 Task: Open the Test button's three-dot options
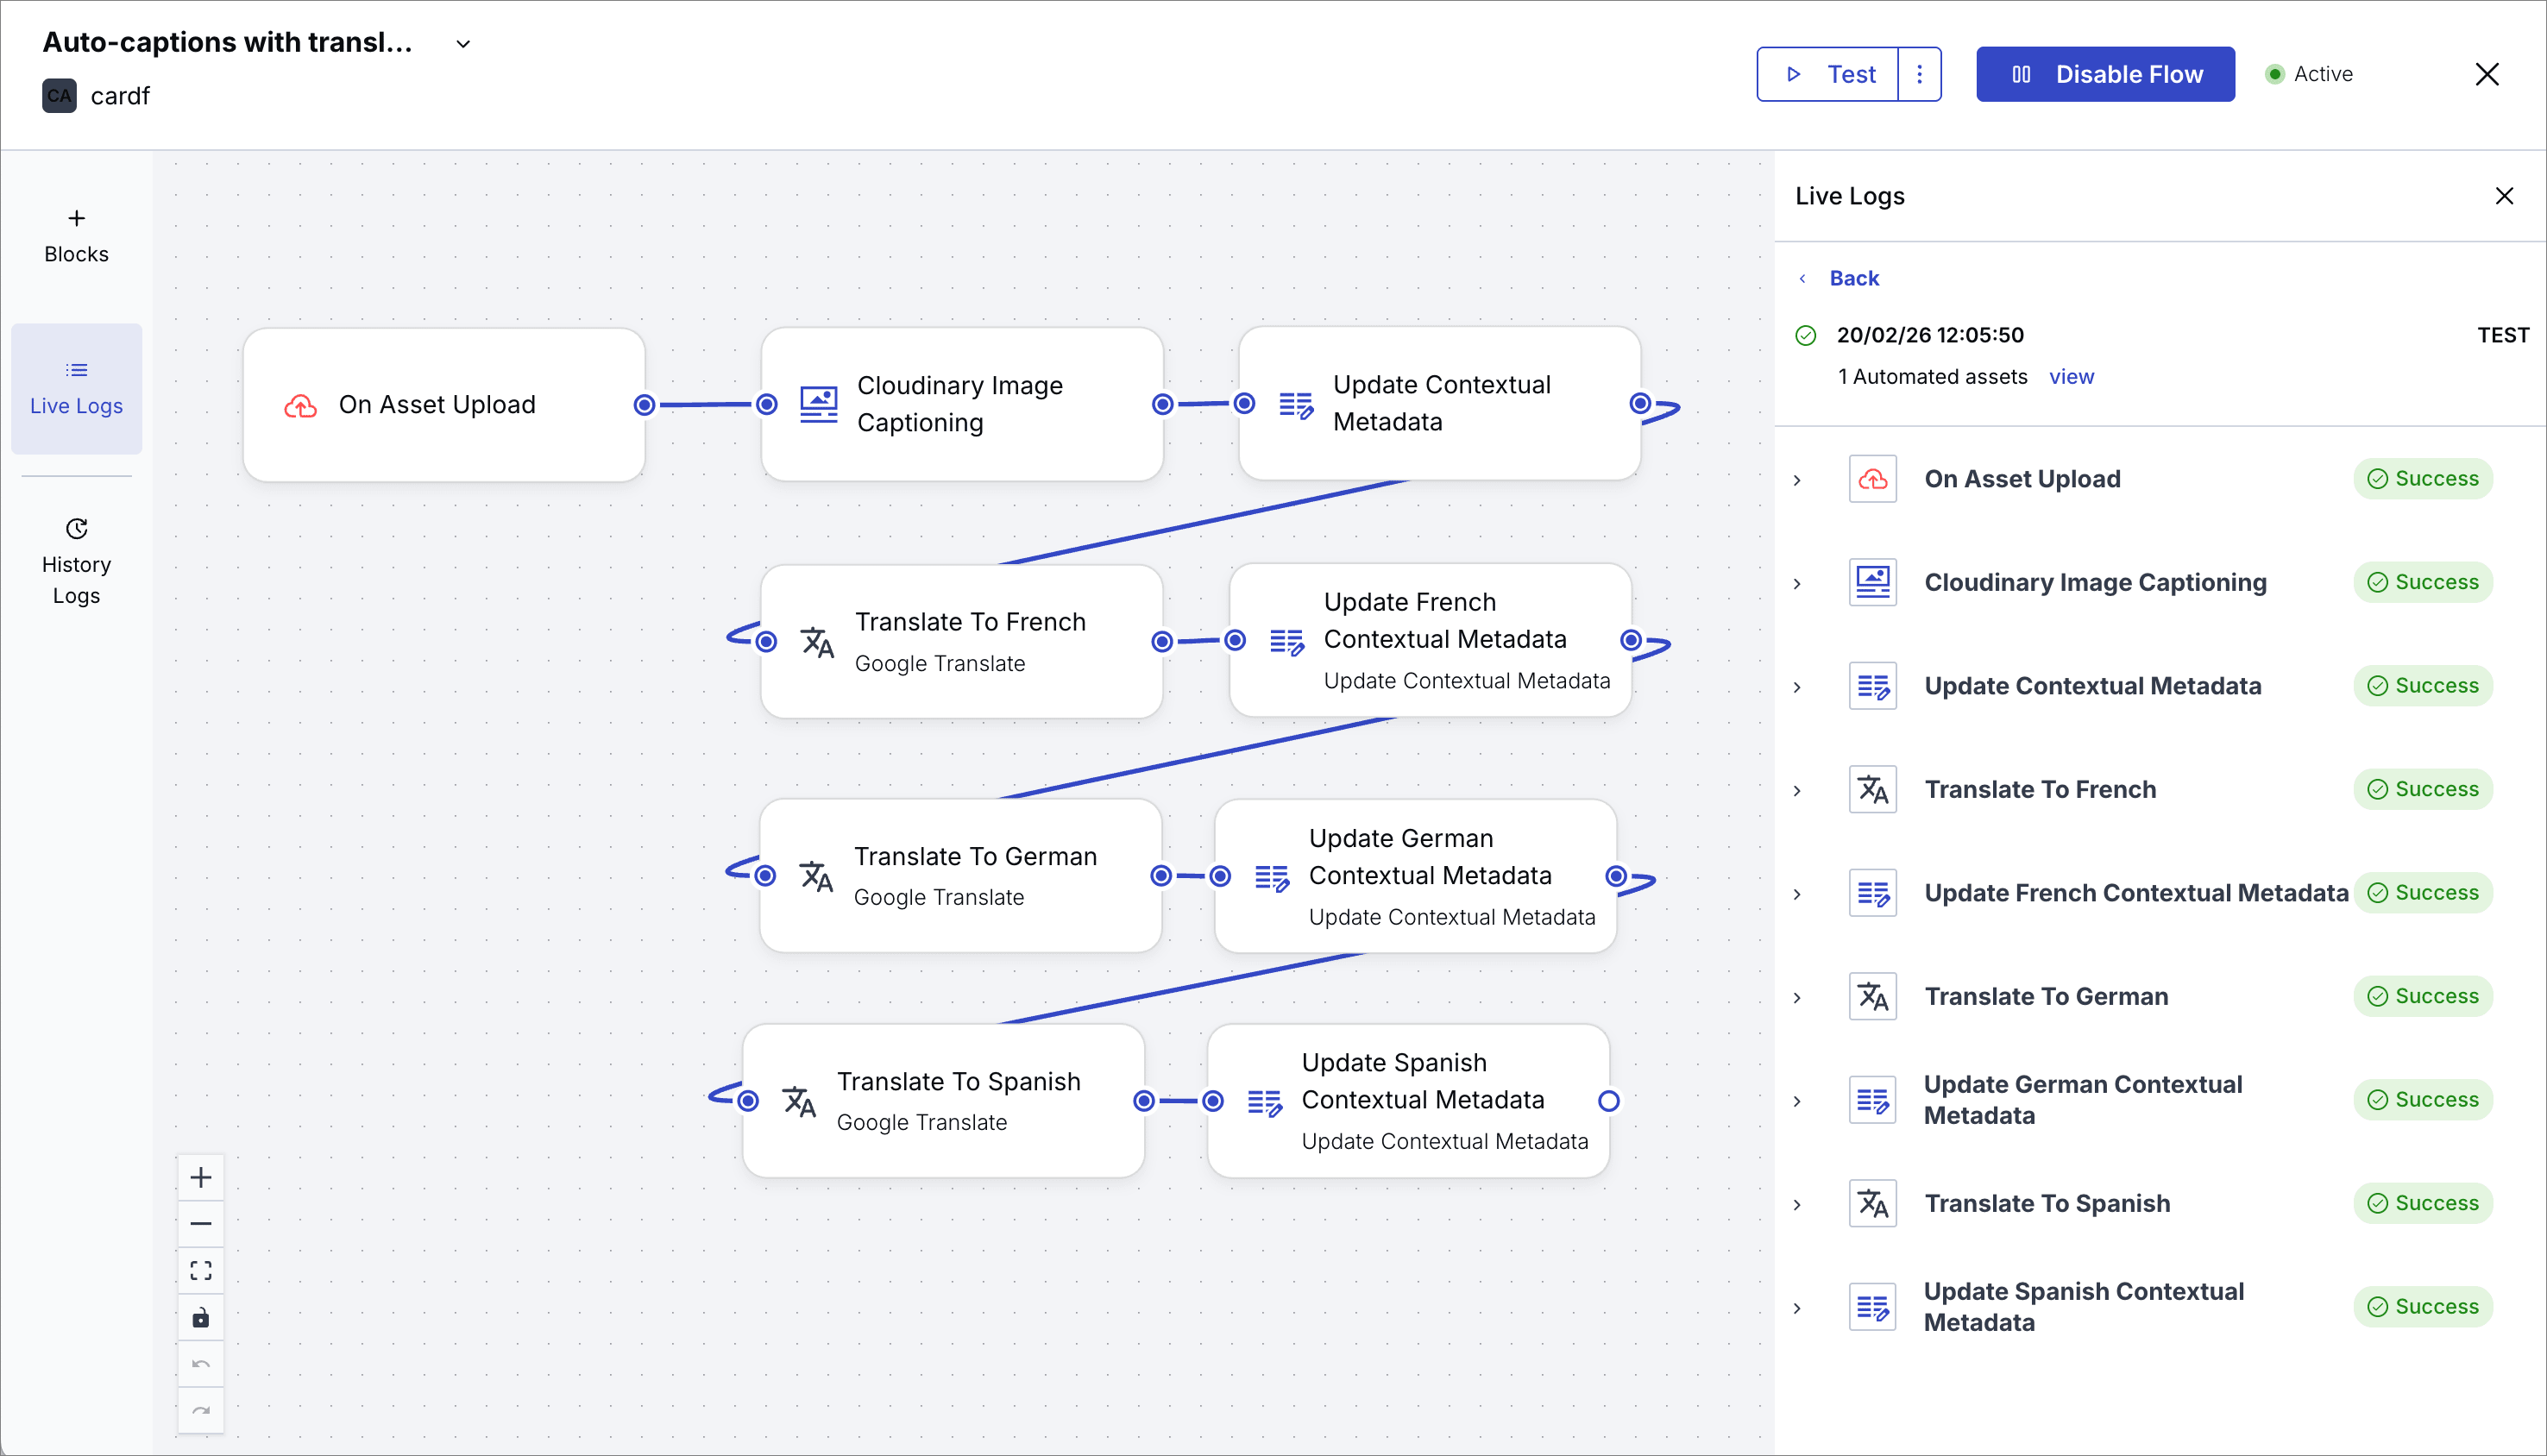[x=1919, y=74]
